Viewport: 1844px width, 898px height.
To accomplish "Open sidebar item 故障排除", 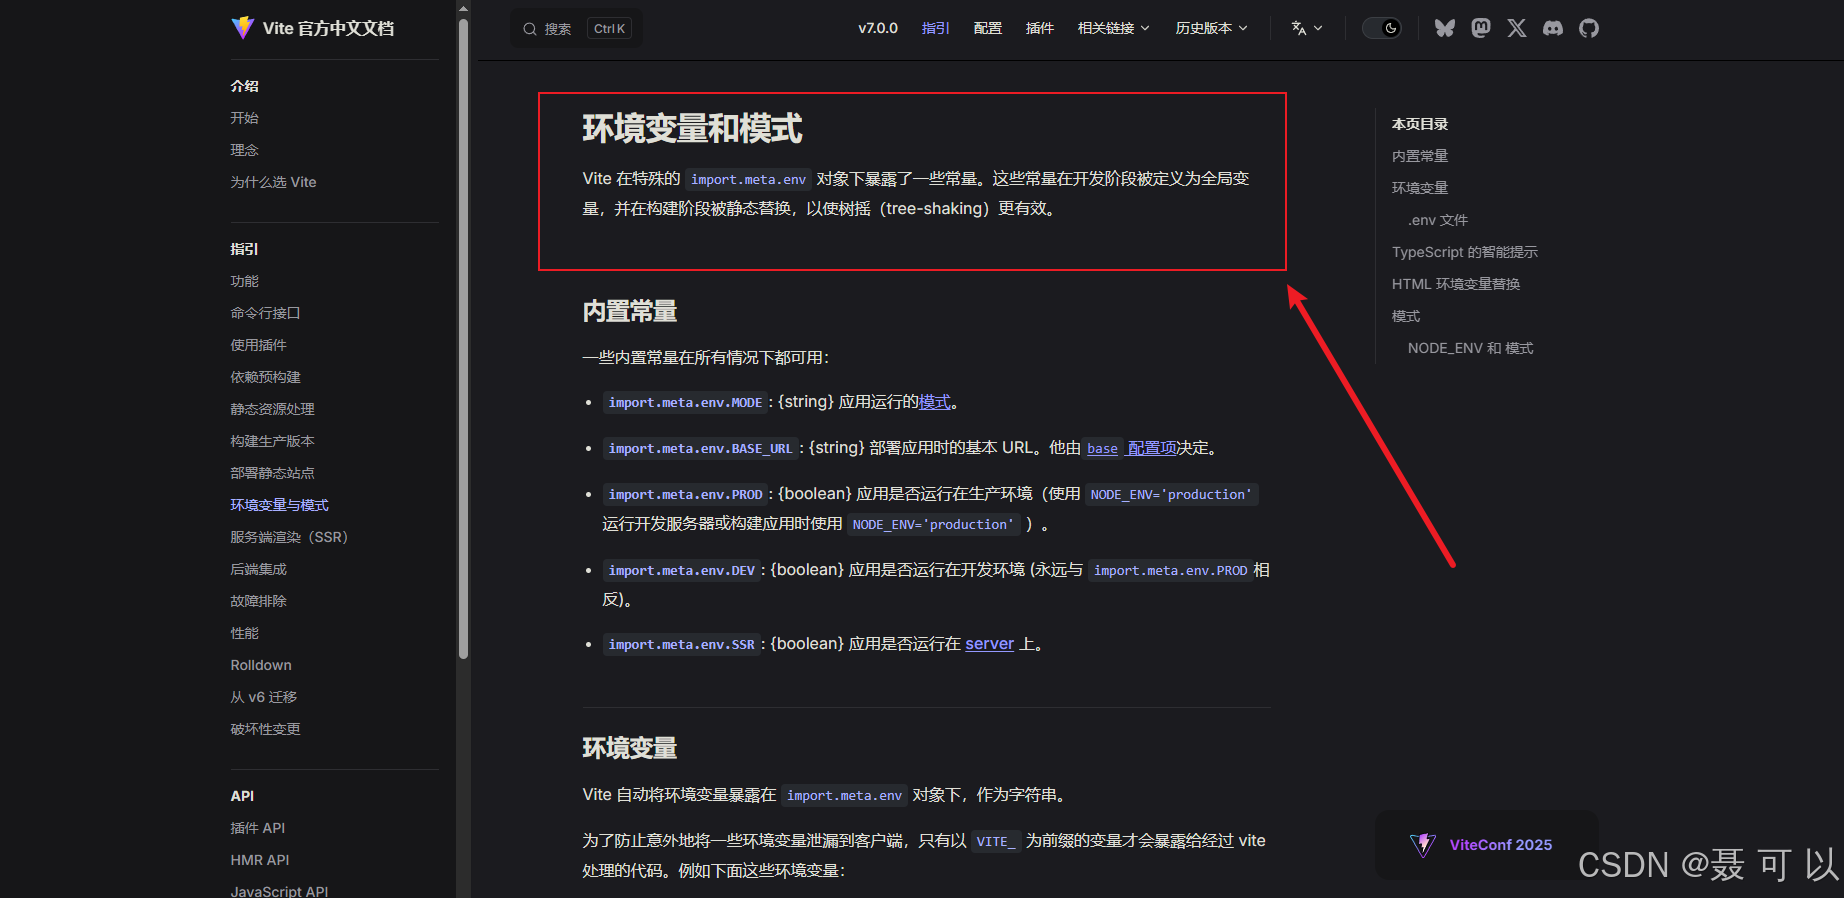I will [x=258, y=601].
